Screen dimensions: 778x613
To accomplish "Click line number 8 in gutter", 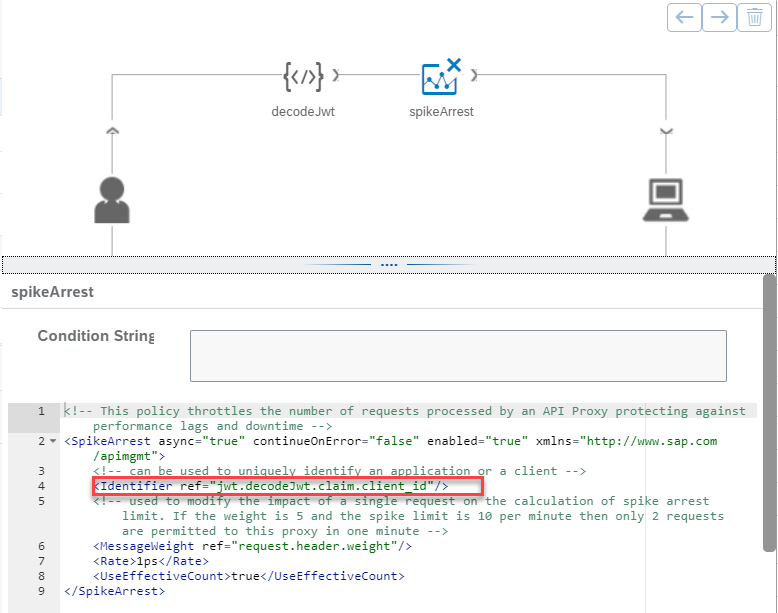I will [41, 576].
